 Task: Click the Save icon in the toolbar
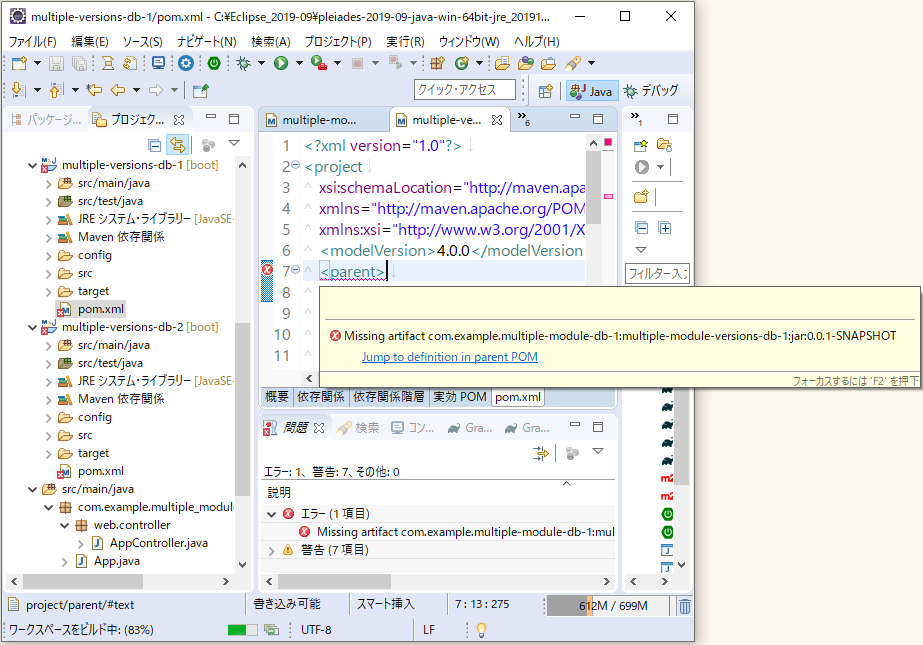tap(56, 63)
